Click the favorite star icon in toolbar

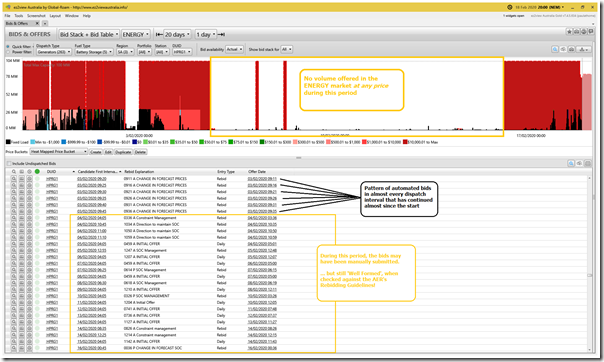click(x=569, y=32)
